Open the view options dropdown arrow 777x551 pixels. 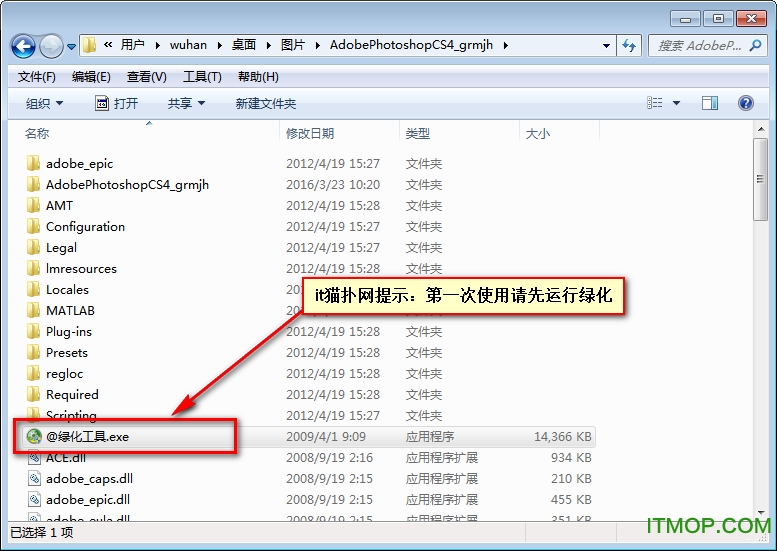click(677, 103)
